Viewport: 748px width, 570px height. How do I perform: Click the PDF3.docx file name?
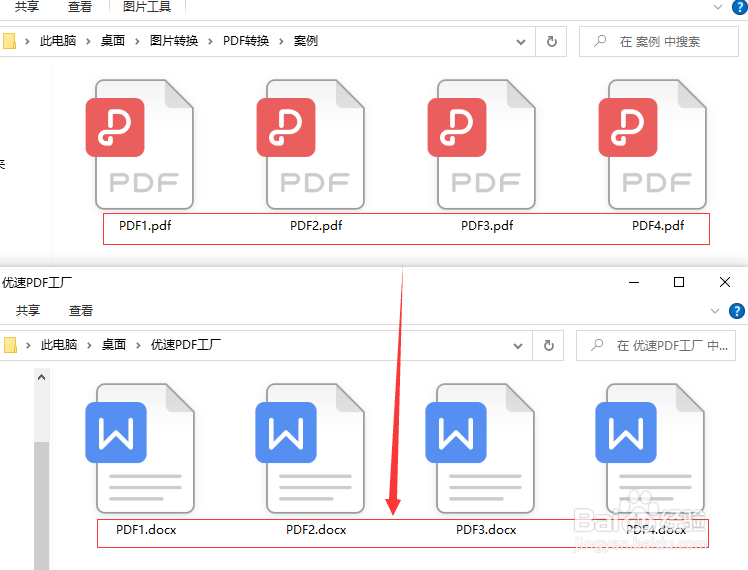click(486, 529)
